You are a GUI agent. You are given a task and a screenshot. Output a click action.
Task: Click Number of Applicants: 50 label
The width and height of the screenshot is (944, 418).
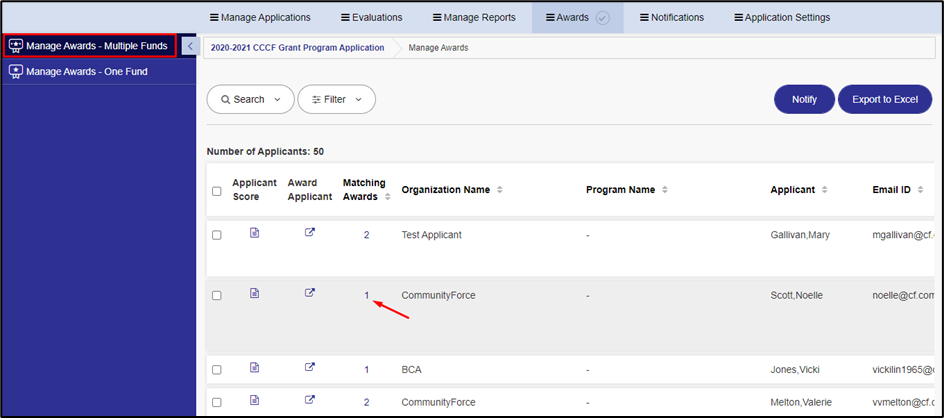point(265,152)
